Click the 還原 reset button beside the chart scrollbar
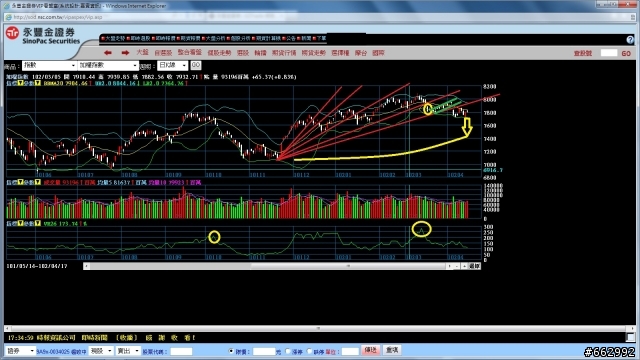The height and width of the screenshot is (360, 640). [x=474, y=266]
